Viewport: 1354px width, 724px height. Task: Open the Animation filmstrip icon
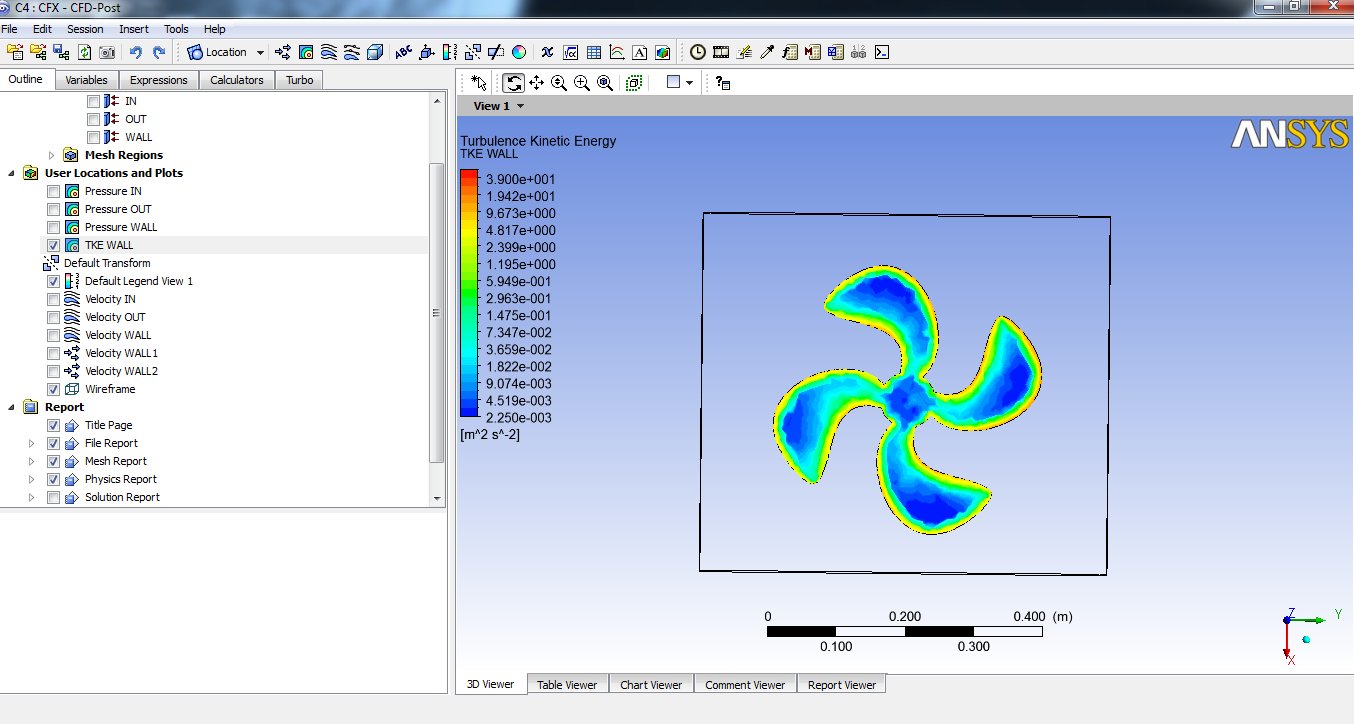click(x=721, y=52)
